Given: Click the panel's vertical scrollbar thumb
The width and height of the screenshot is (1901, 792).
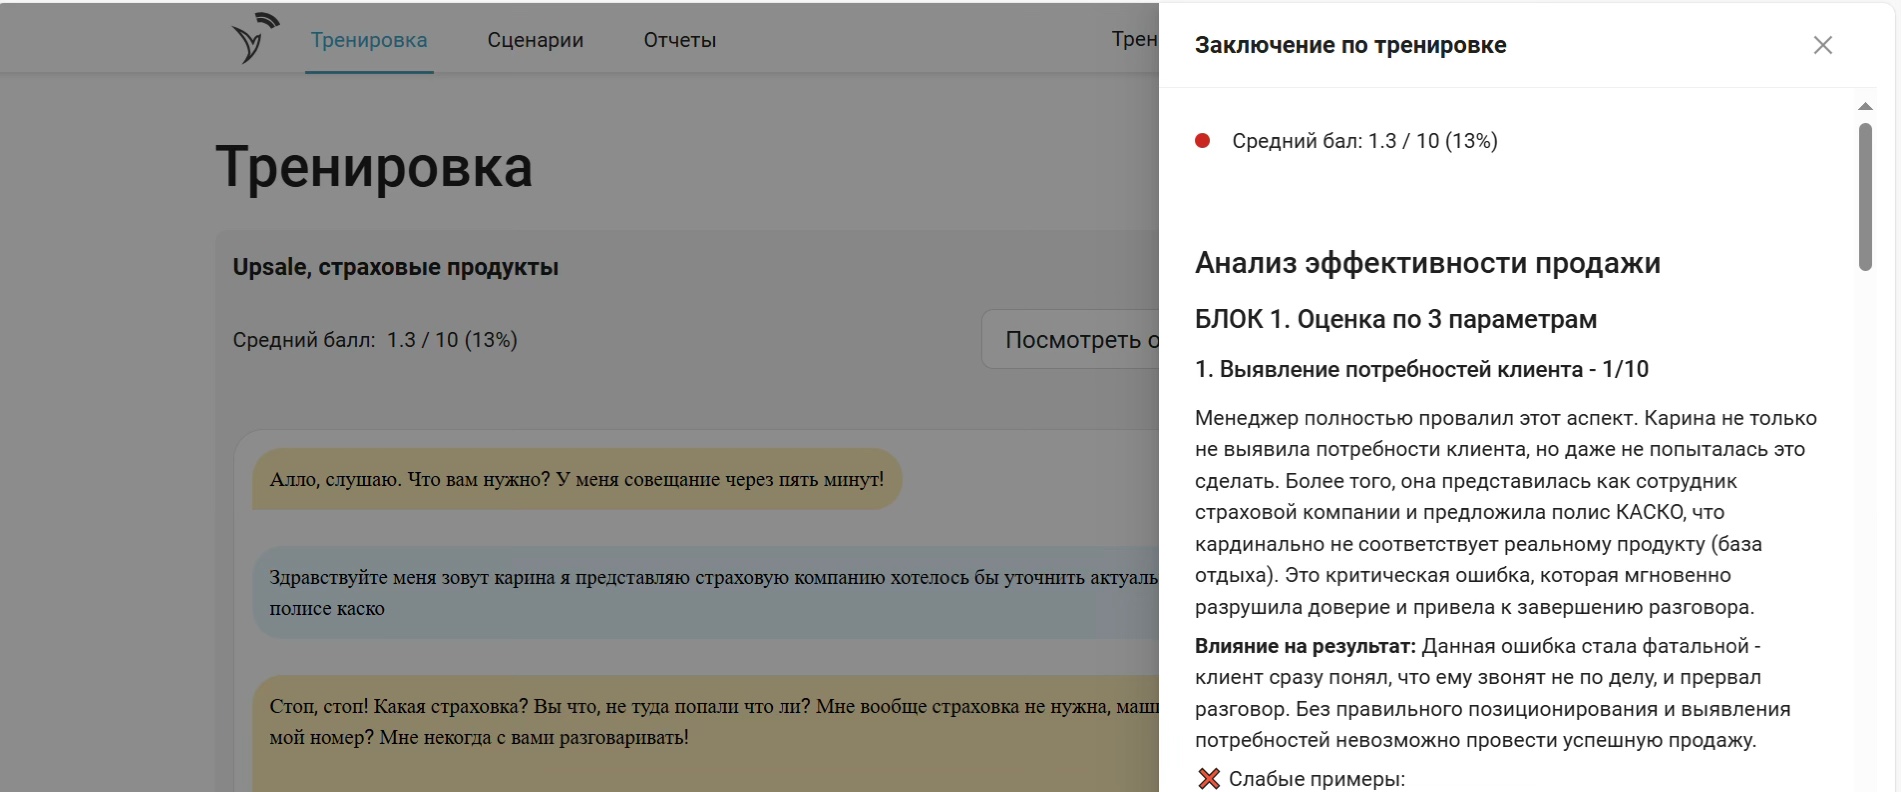Looking at the screenshot, I should pyautogui.click(x=1864, y=195).
